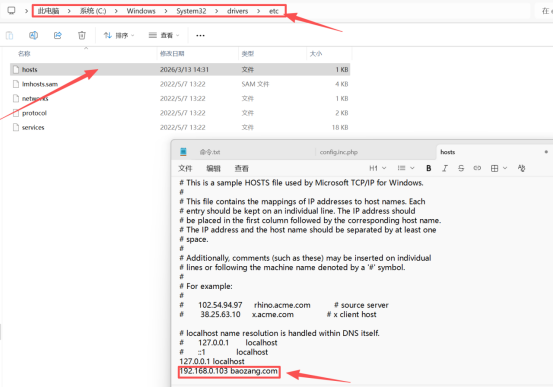
Task: Click the SAM 文件 type cell
Action: (255, 84)
